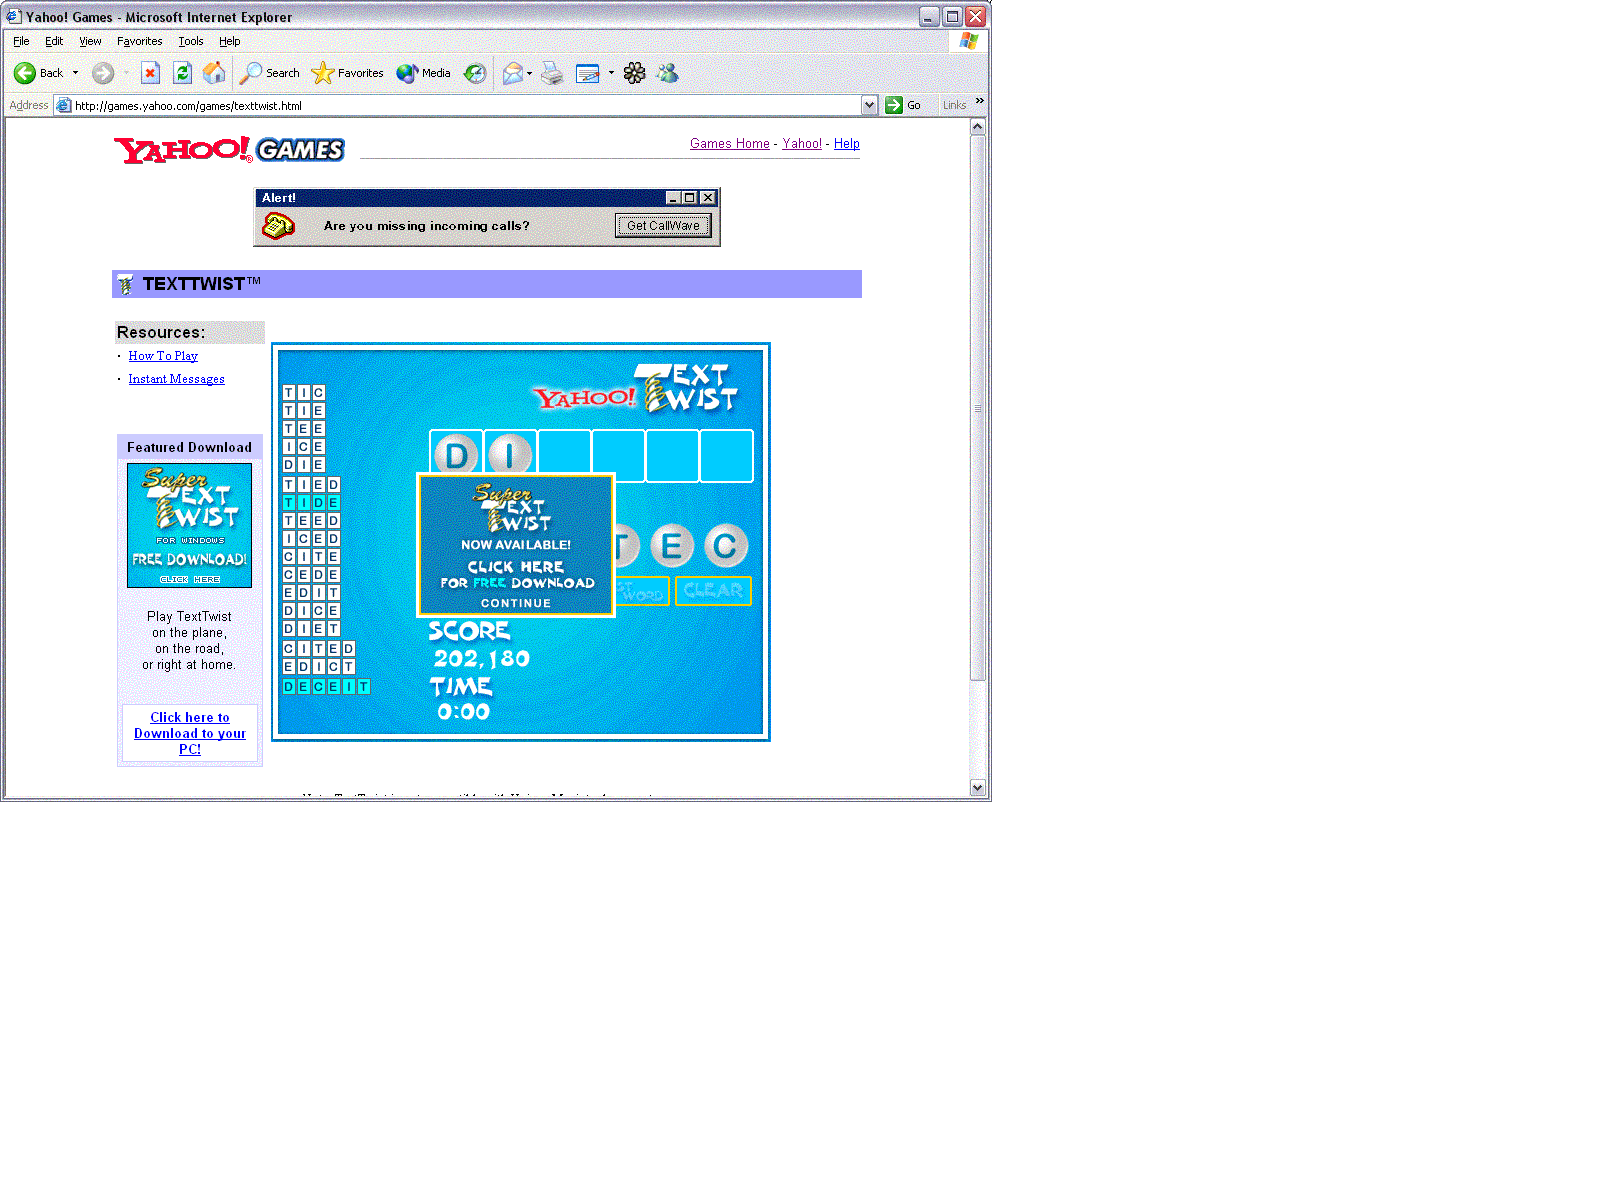Click the DECEIT word in list
The width and height of the screenshot is (1600, 1200).
tap(326, 687)
